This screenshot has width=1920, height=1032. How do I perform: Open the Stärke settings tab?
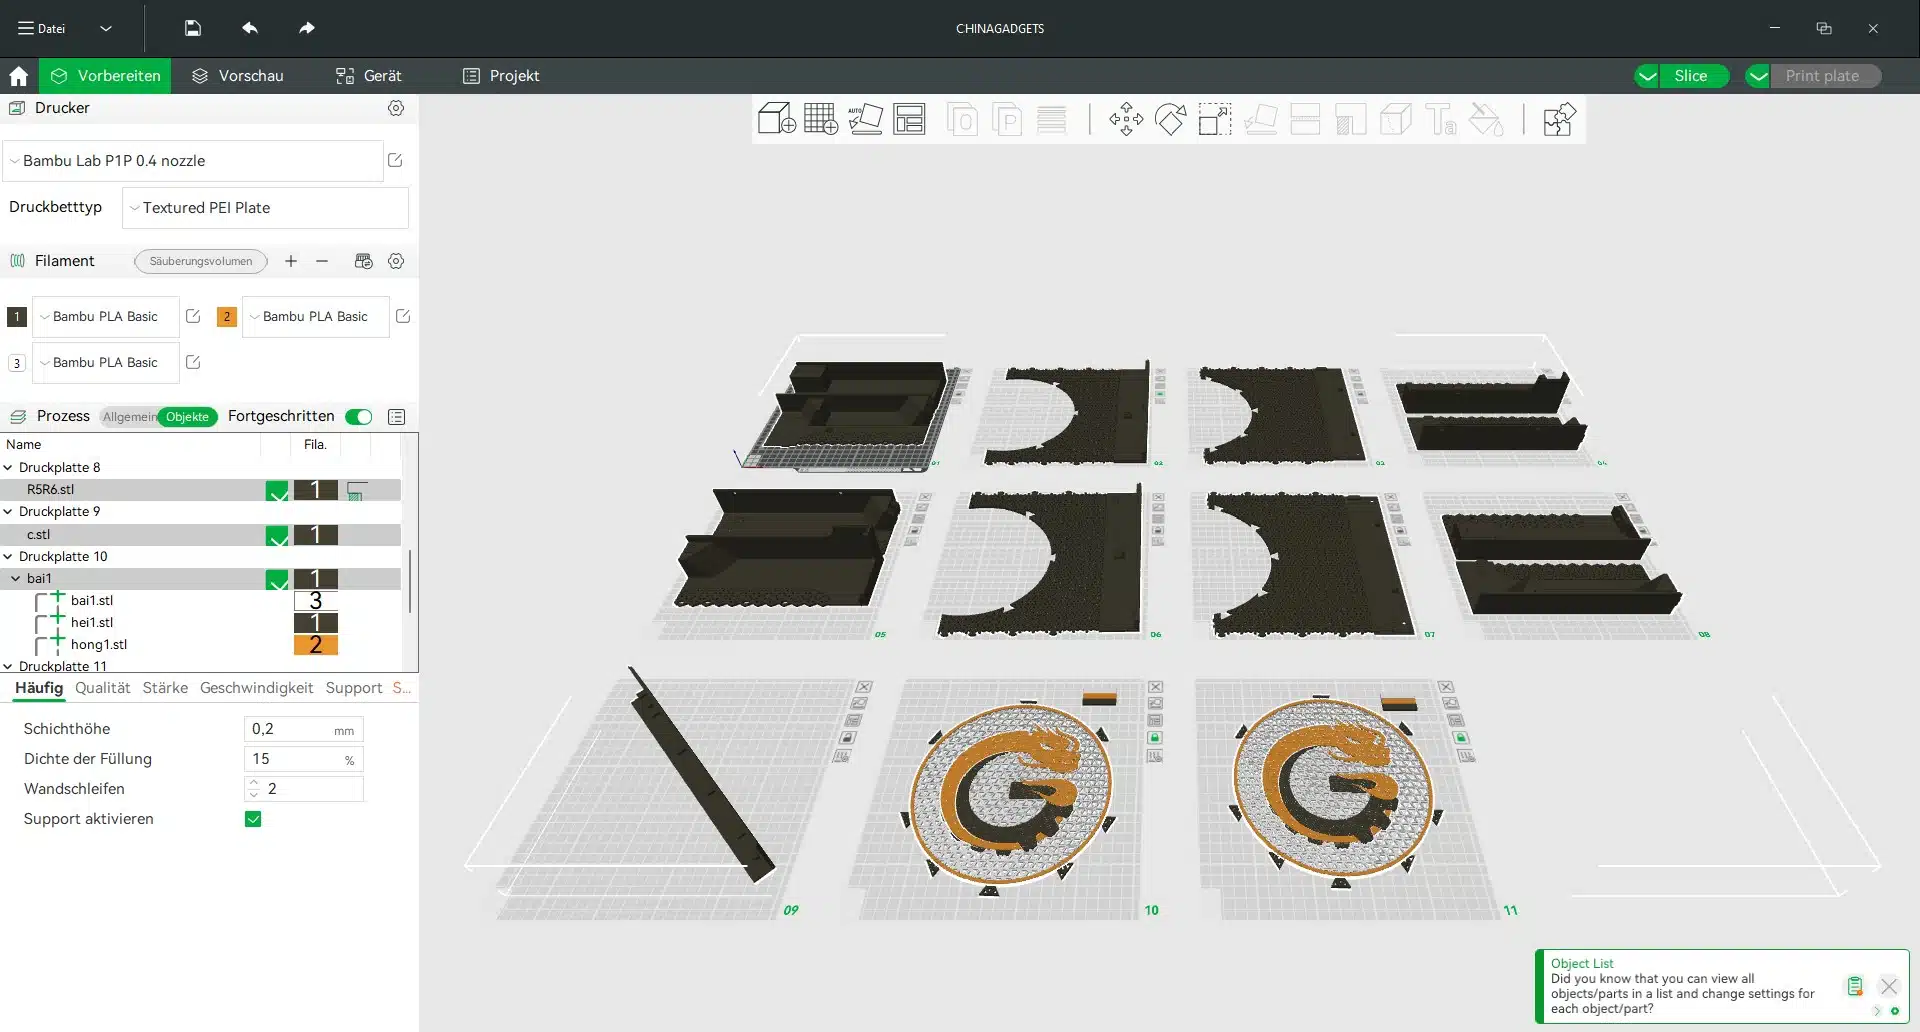(x=165, y=688)
